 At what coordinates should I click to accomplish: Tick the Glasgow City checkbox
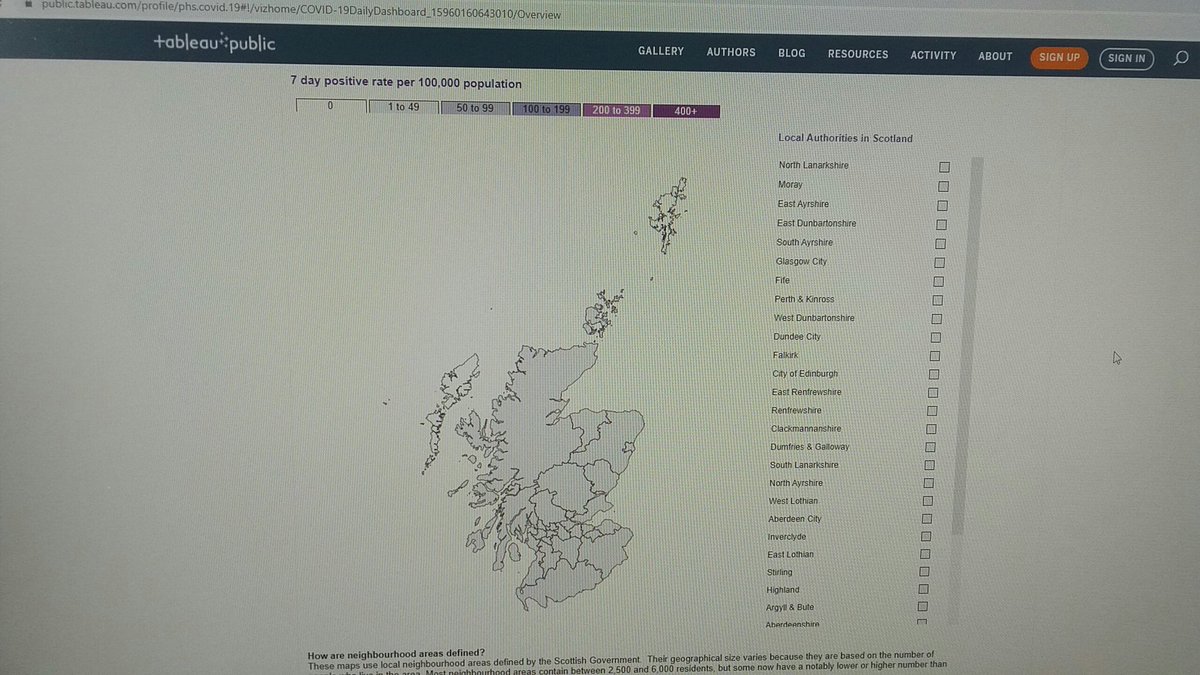coord(939,262)
